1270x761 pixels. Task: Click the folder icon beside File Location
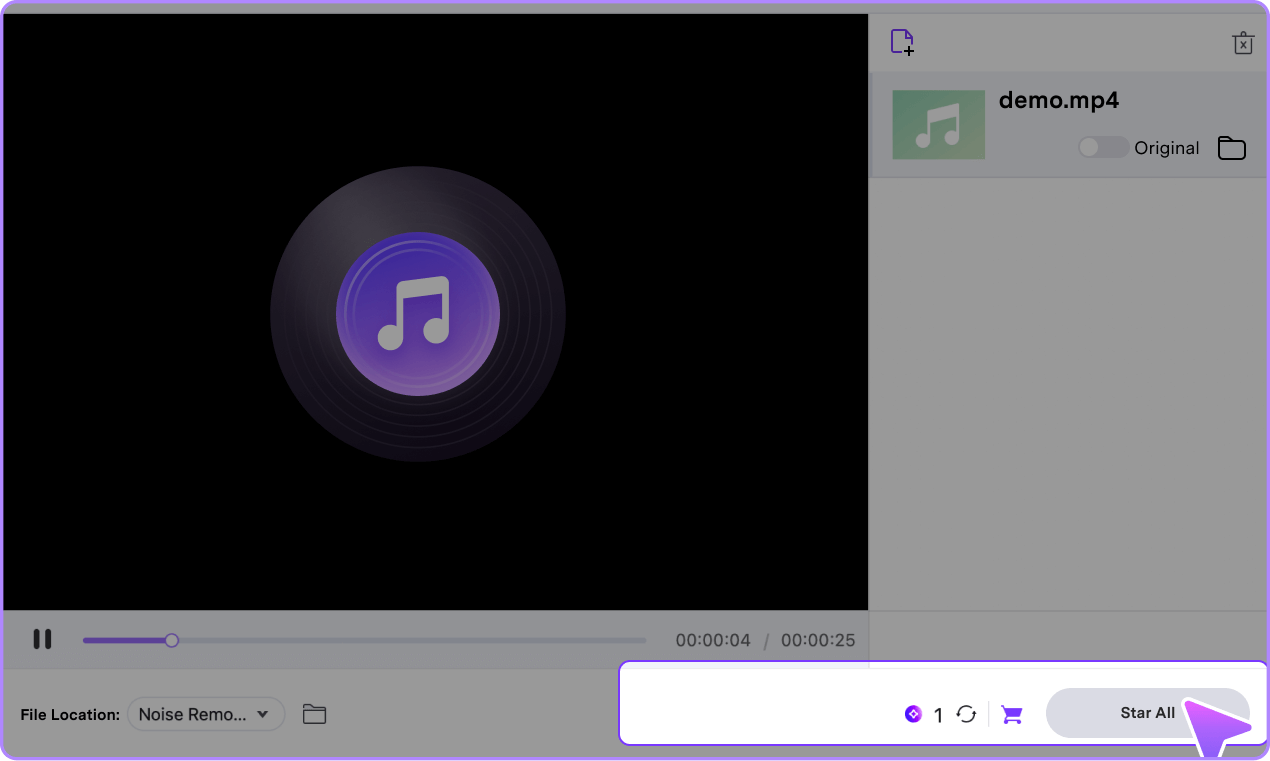click(315, 714)
